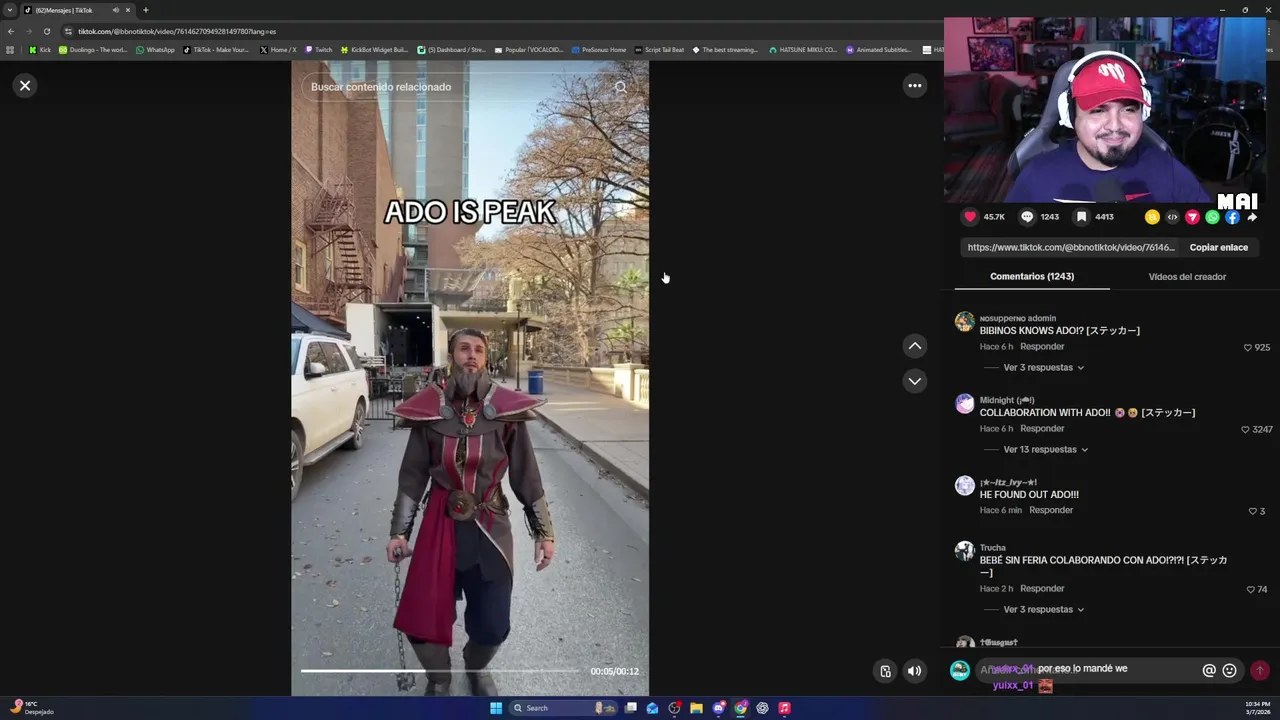Switch to Videos del creador tab
The height and width of the screenshot is (720, 1280).
tap(1187, 277)
